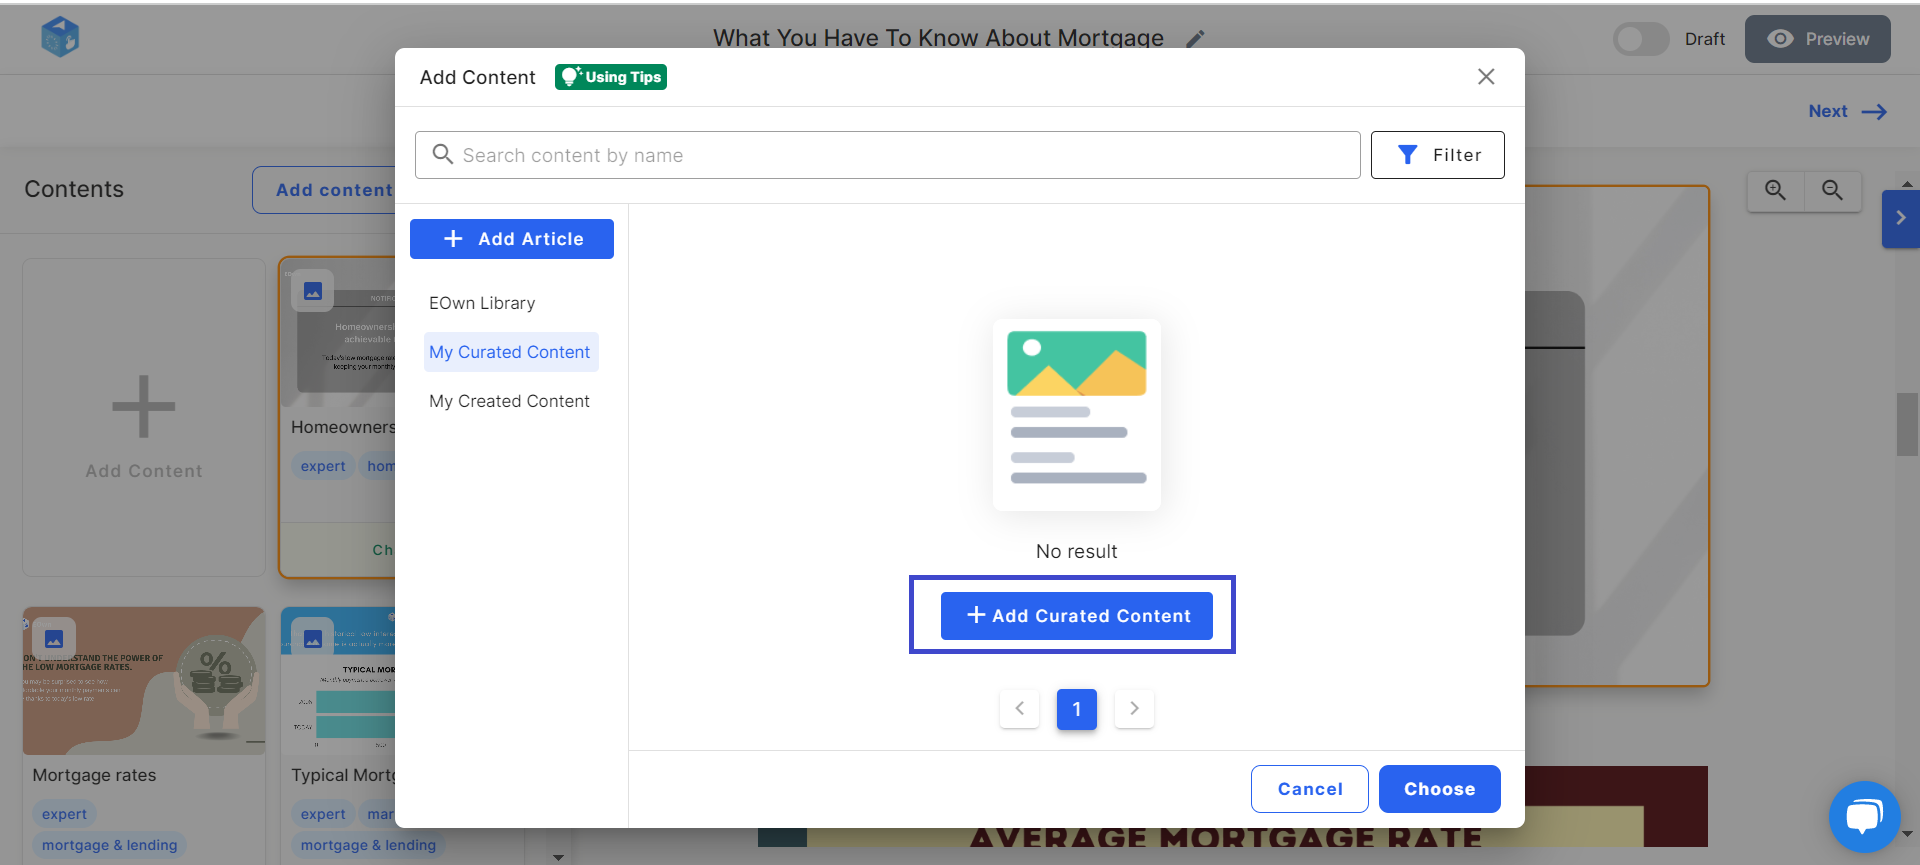This screenshot has width=1920, height=865.
Task: Click the Add Article button
Action: point(512,239)
